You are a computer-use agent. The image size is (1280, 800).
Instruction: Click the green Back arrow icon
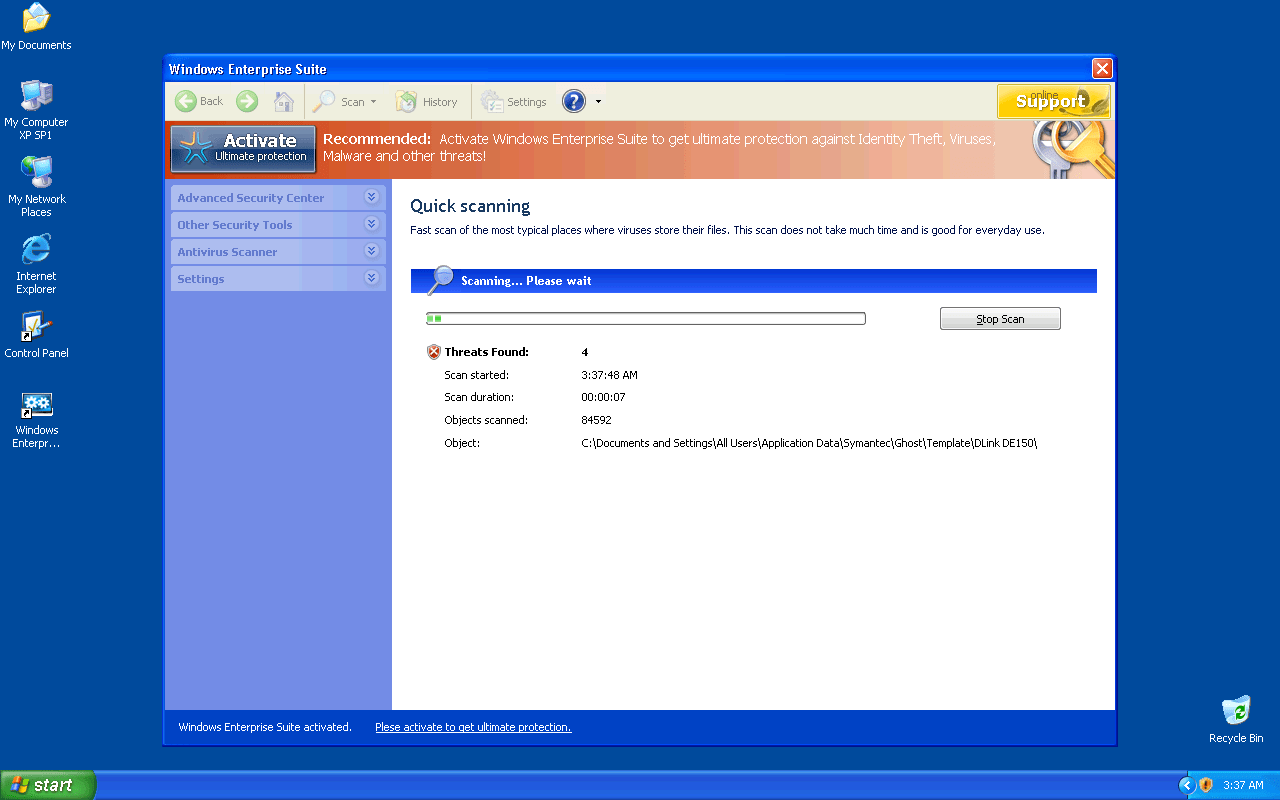click(186, 101)
